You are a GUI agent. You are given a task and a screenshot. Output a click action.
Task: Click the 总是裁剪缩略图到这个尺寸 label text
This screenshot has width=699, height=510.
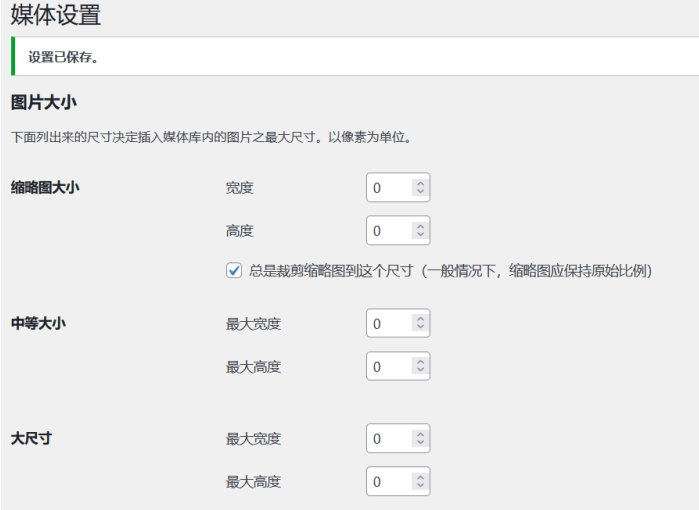tap(450, 271)
